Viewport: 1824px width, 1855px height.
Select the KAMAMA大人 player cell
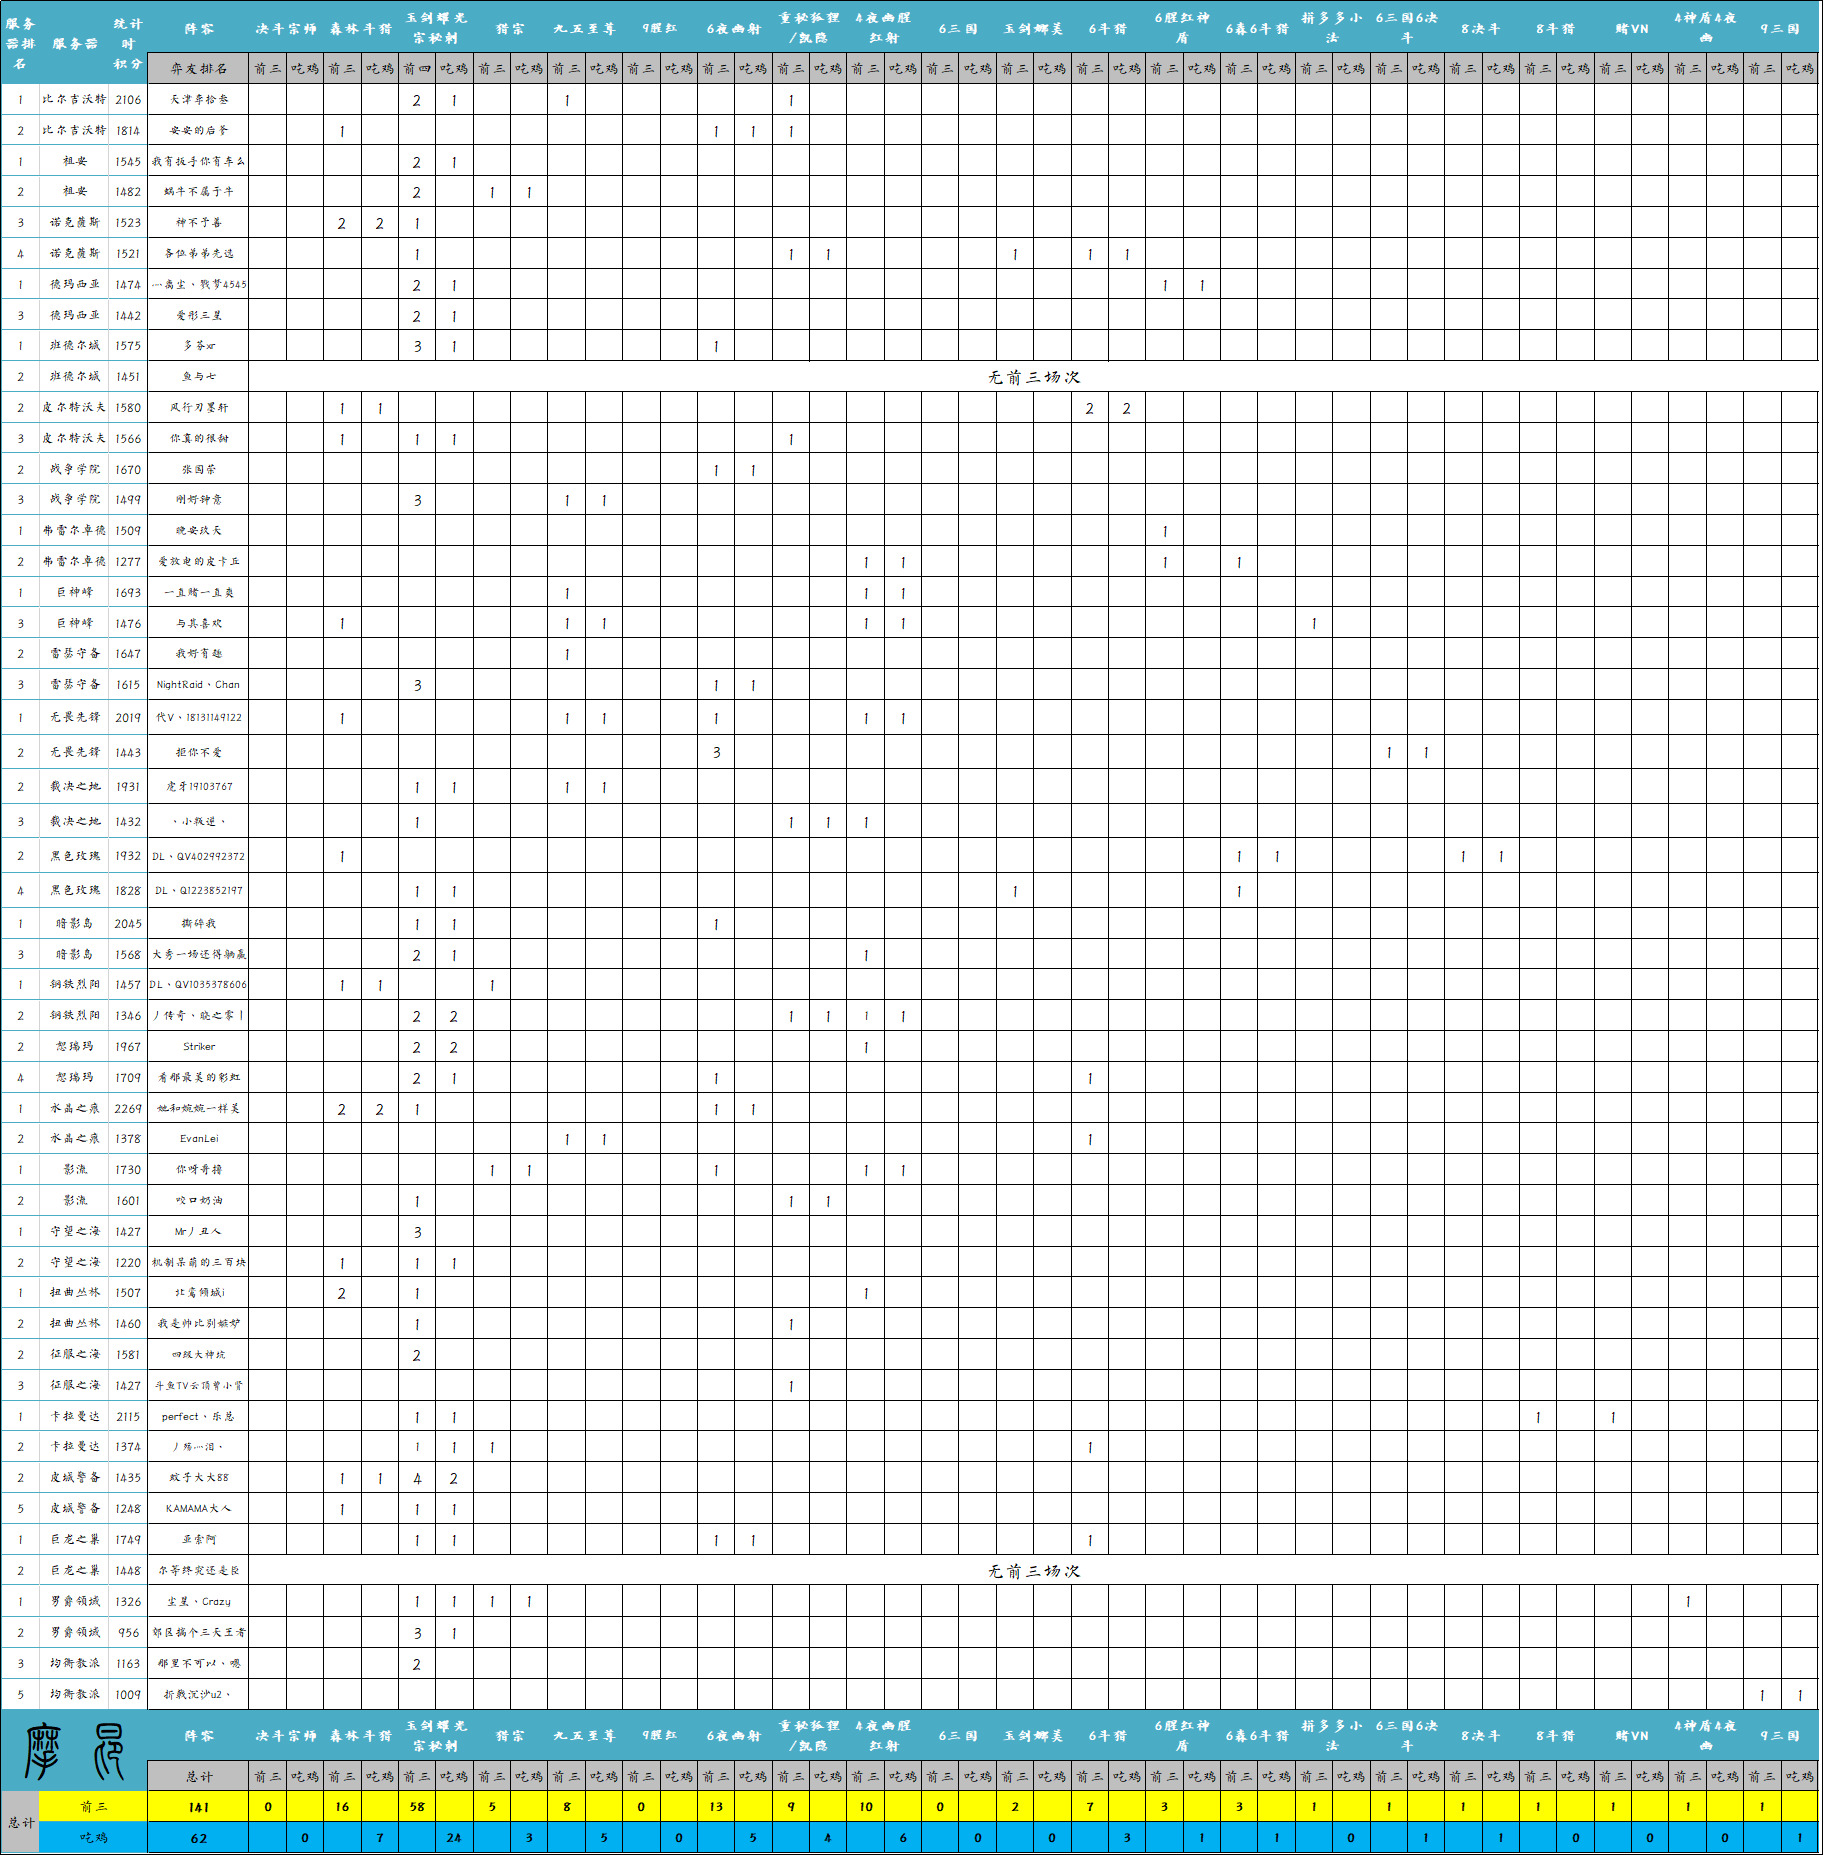[198, 1509]
